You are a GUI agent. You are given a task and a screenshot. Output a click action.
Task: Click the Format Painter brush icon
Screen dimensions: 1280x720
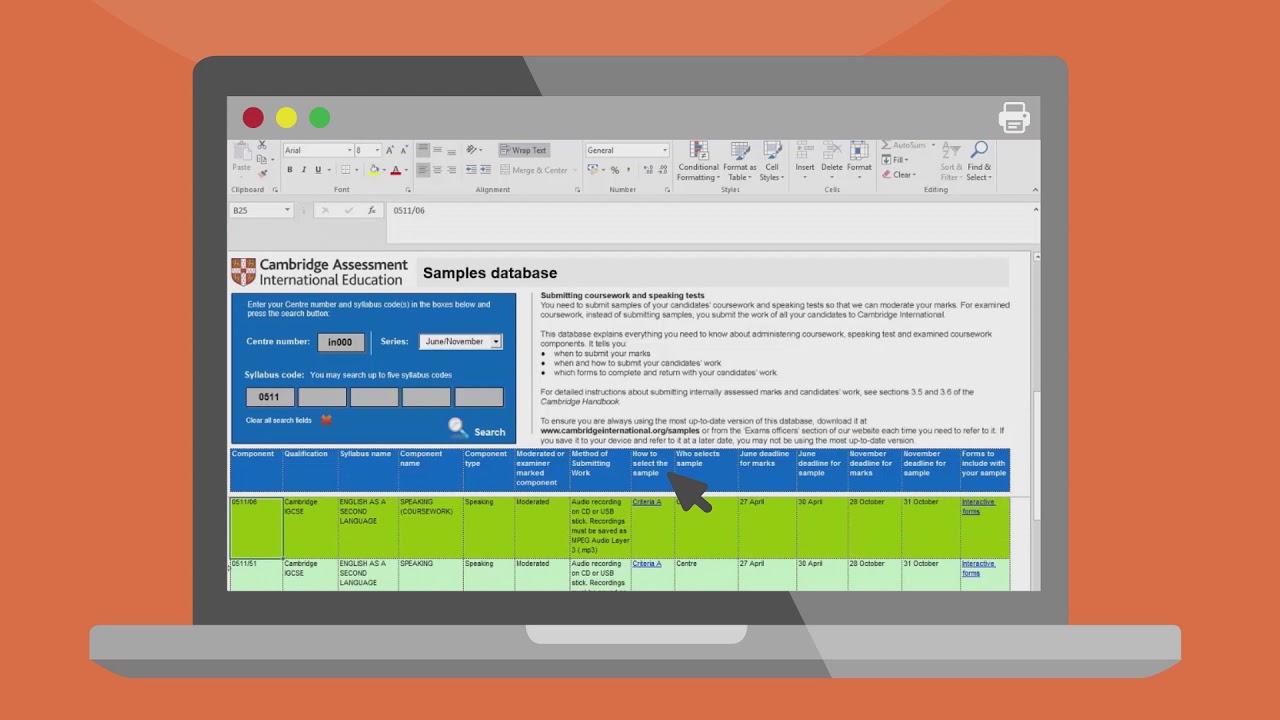[262, 173]
